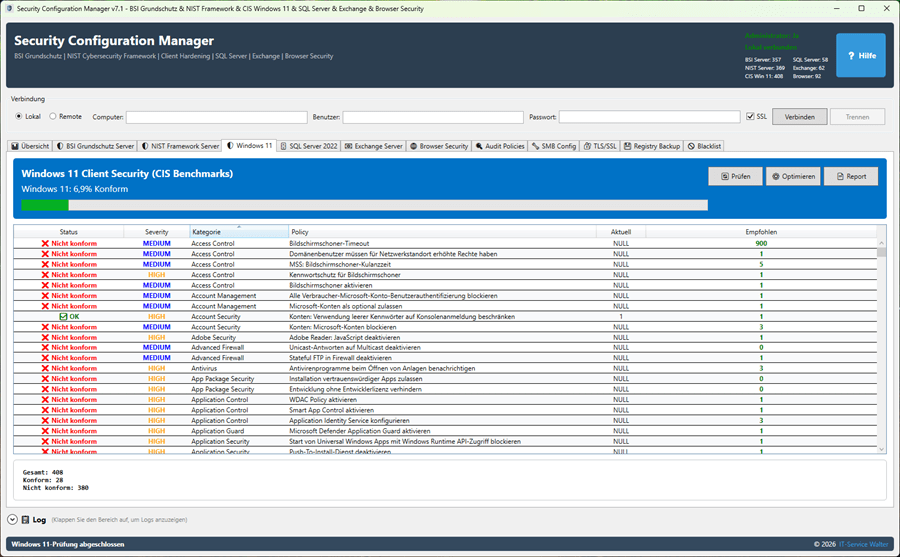Select the Remote connection radio button
The width and height of the screenshot is (900, 557).
(53, 117)
